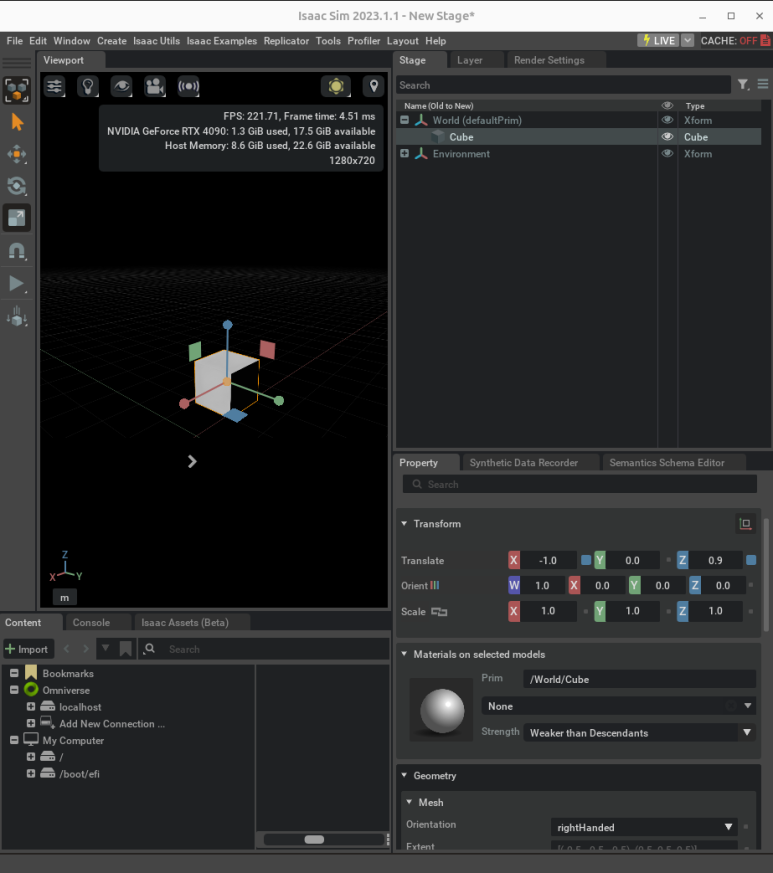Activate the Move tool

(x=17, y=154)
